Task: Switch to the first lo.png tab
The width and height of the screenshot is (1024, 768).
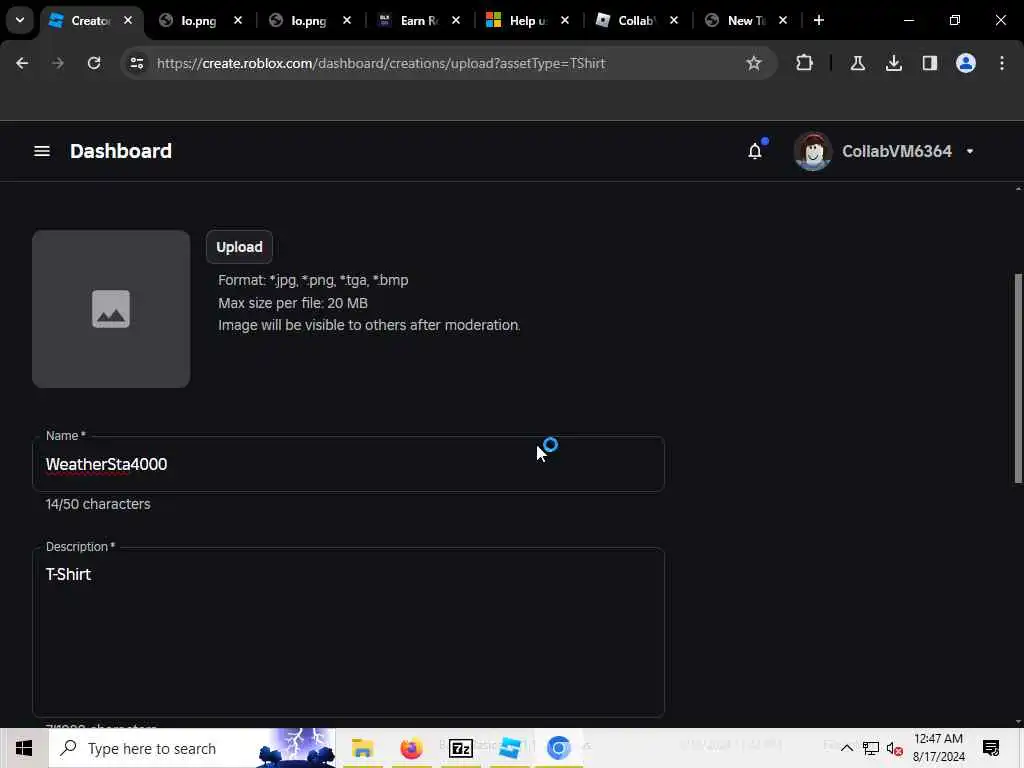Action: coord(199,21)
